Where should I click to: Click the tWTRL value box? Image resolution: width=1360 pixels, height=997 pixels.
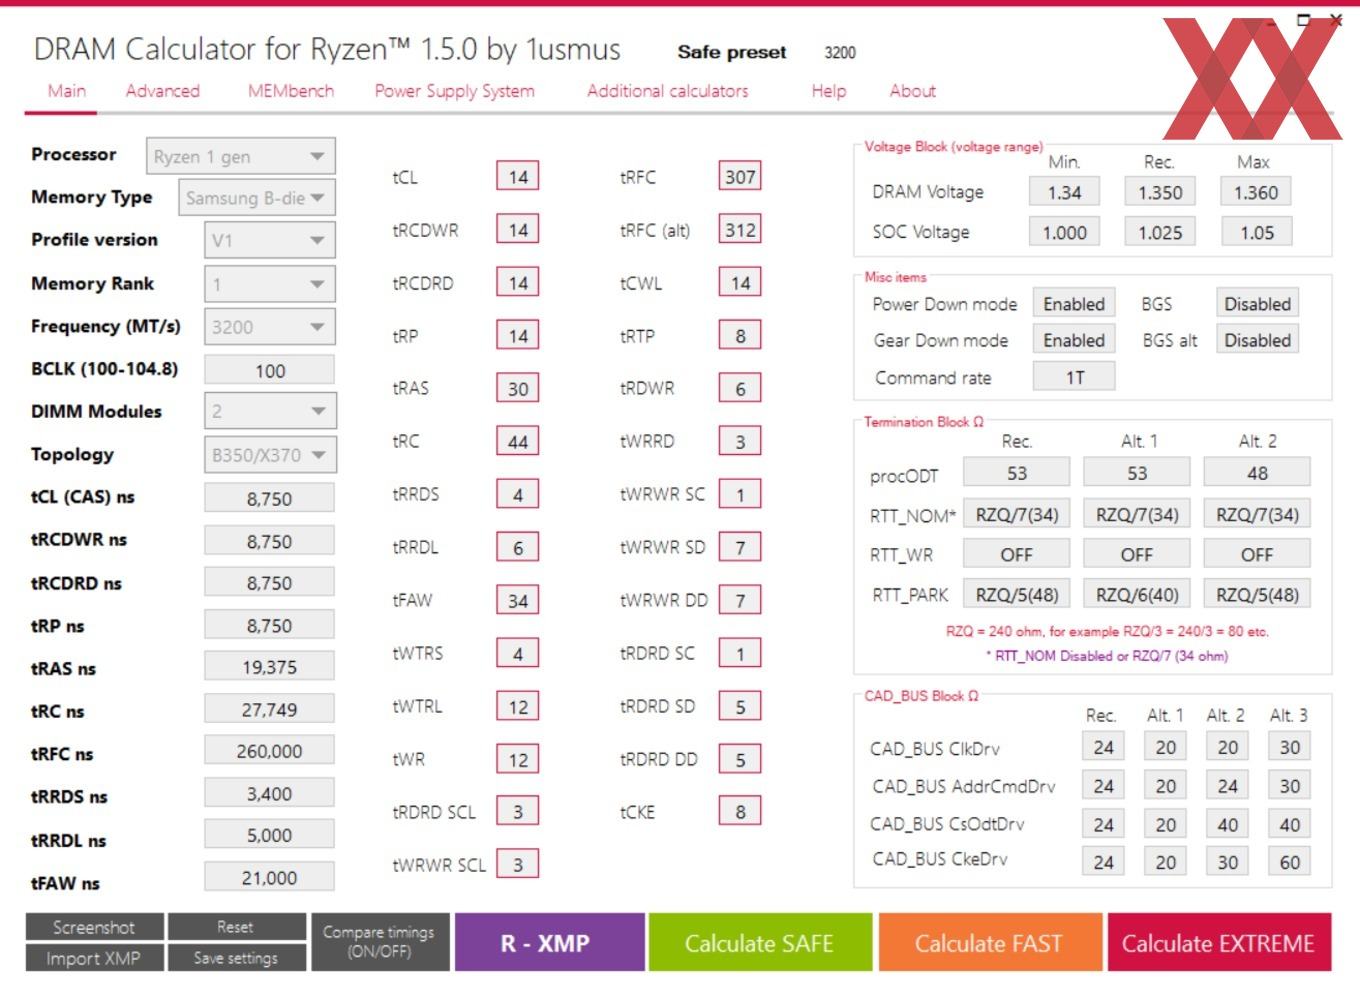[518, 707]
